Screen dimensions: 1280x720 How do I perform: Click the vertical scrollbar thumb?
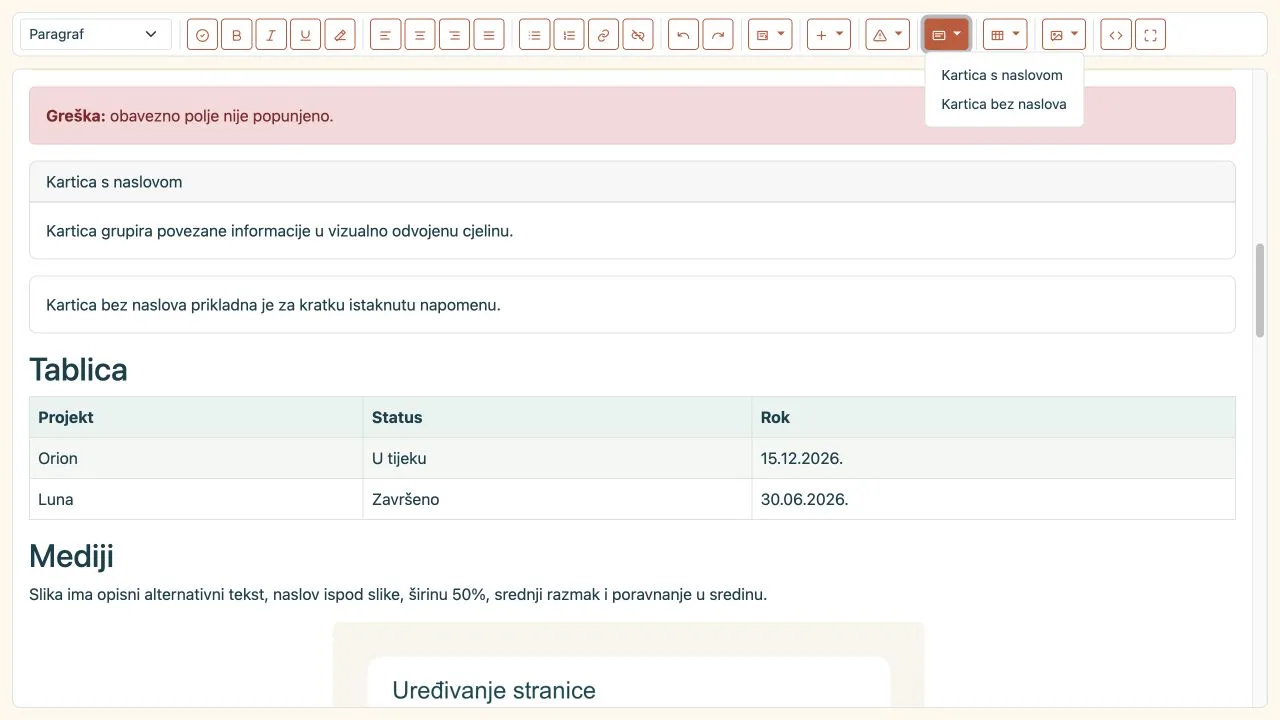[1260, 289]
